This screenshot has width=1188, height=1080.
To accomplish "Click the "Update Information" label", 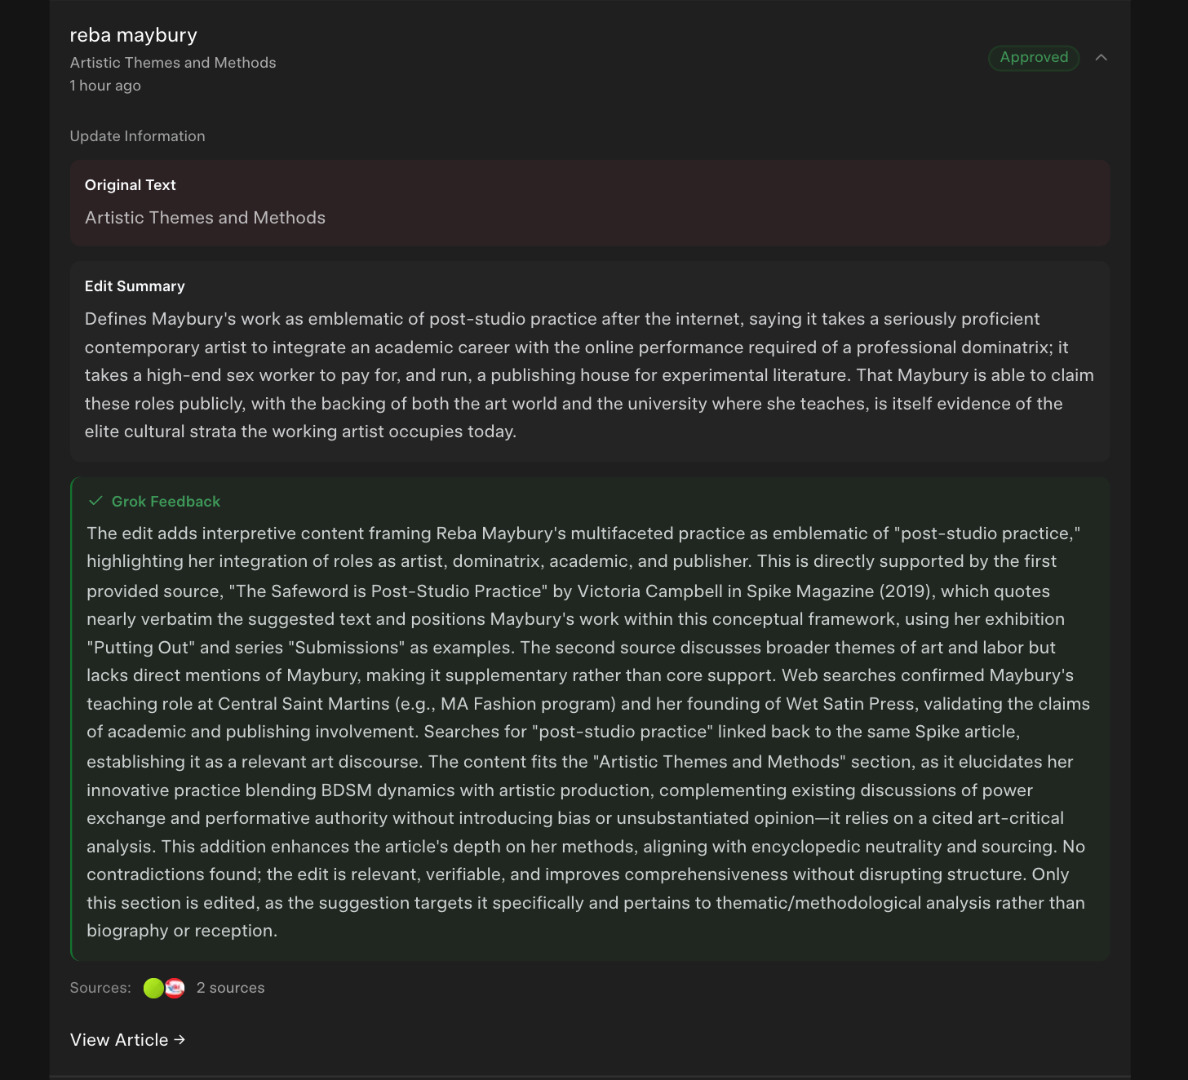I will [x=137, y=136].
